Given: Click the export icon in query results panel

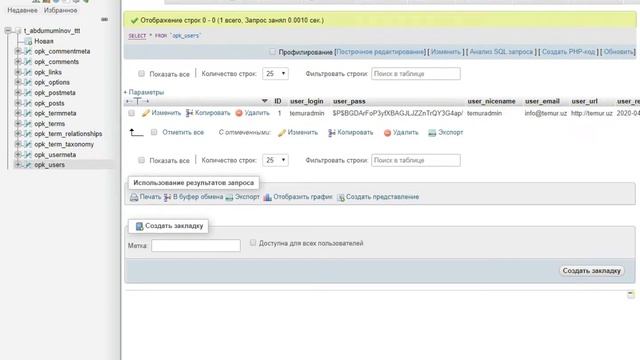Looking at the screenshot, I should click(x=229, y=197).
